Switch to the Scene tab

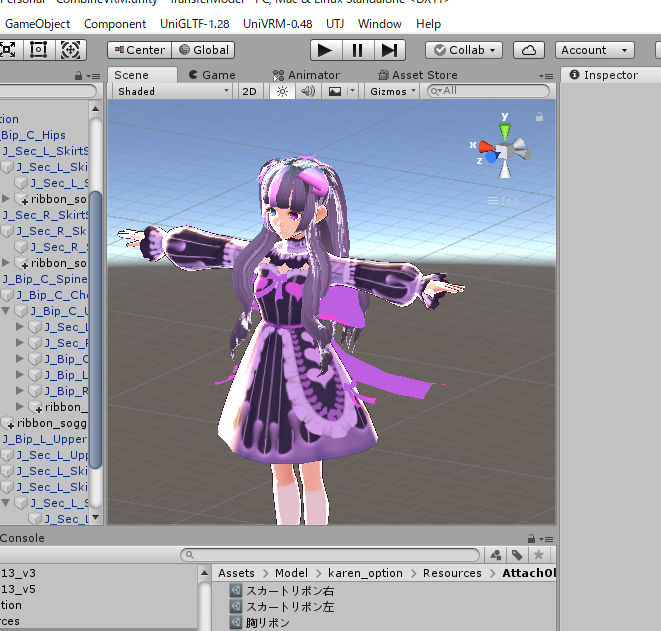[141, 75]
